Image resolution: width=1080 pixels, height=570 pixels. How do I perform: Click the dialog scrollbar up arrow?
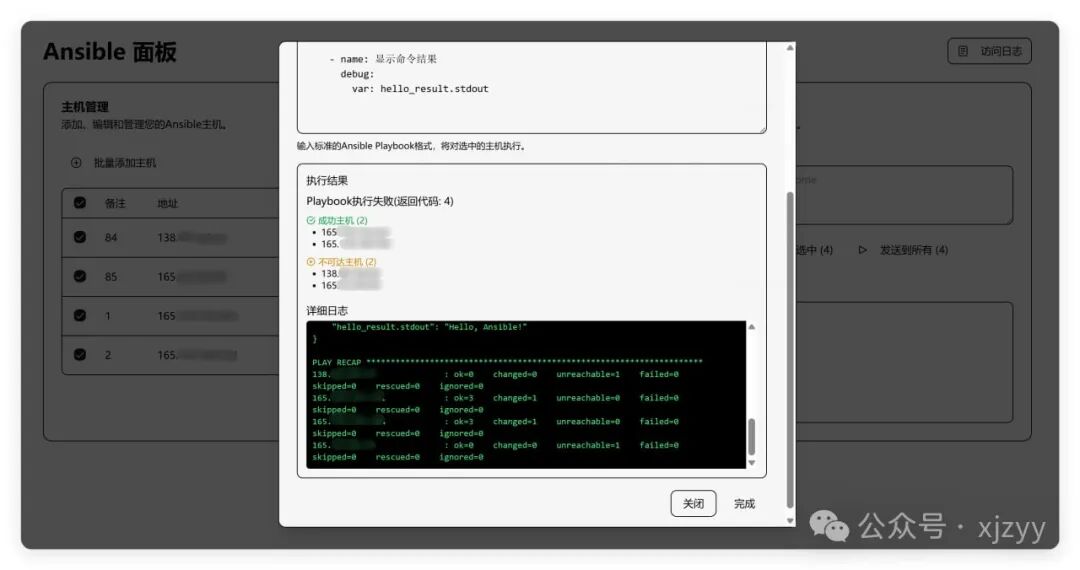click(x=790, y=48)
